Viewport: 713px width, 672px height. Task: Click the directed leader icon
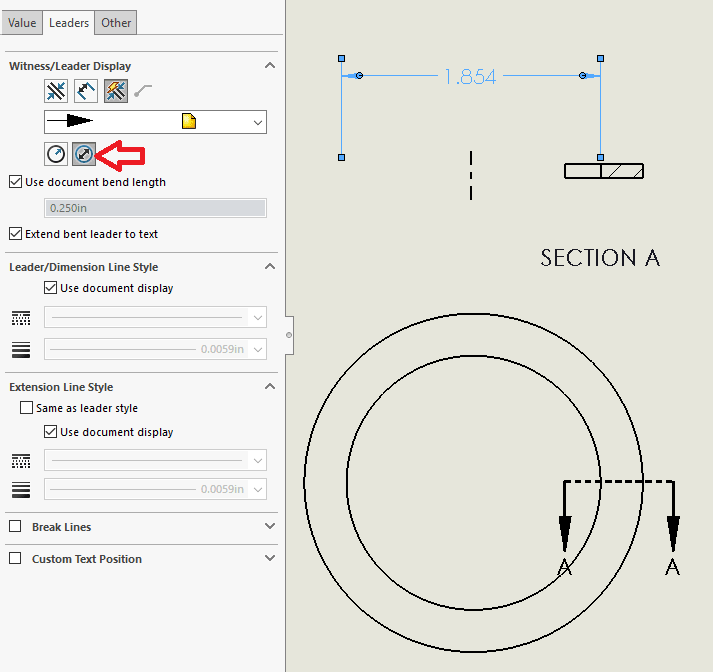coord(143,90)
